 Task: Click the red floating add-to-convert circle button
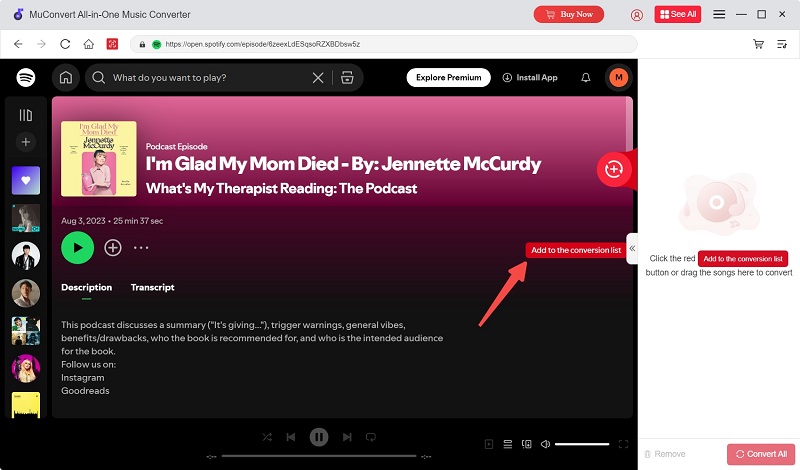point(613,169)
